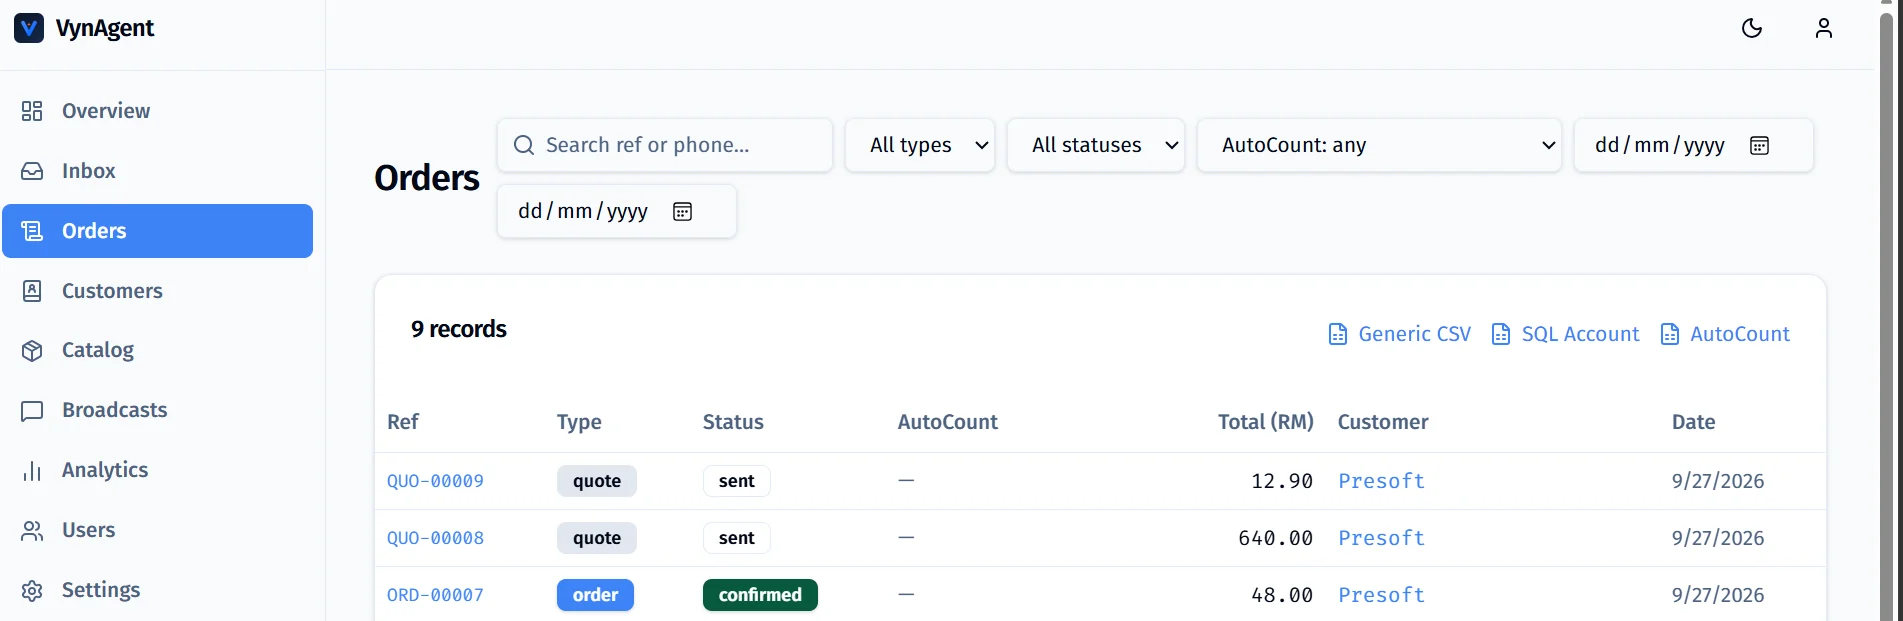1903x621 pixels.
Task: Click the 9 records count label
Action: [459, 329]
